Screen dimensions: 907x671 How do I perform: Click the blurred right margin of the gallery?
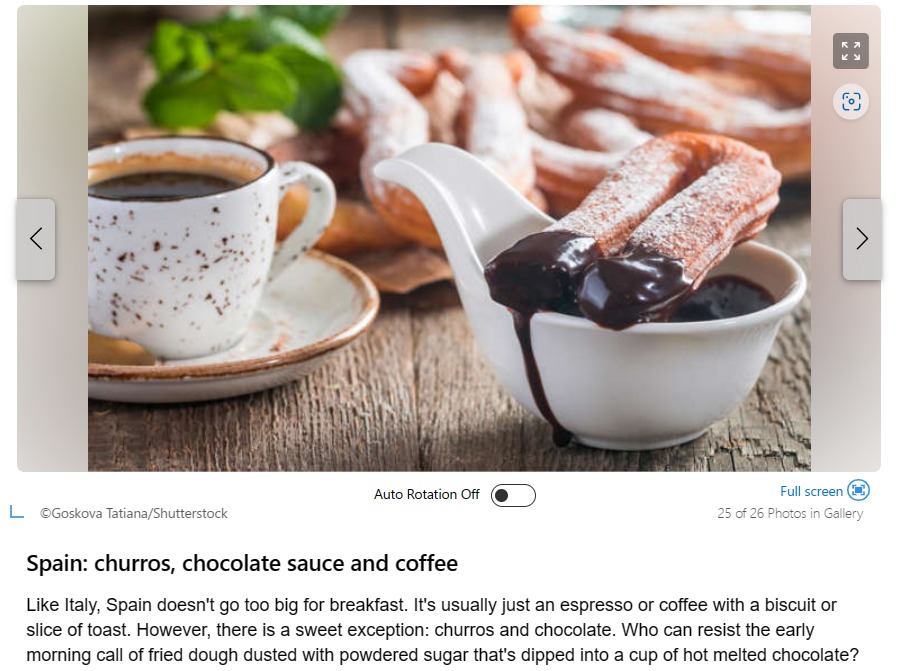pyautogui.click(x=846, y=359)
